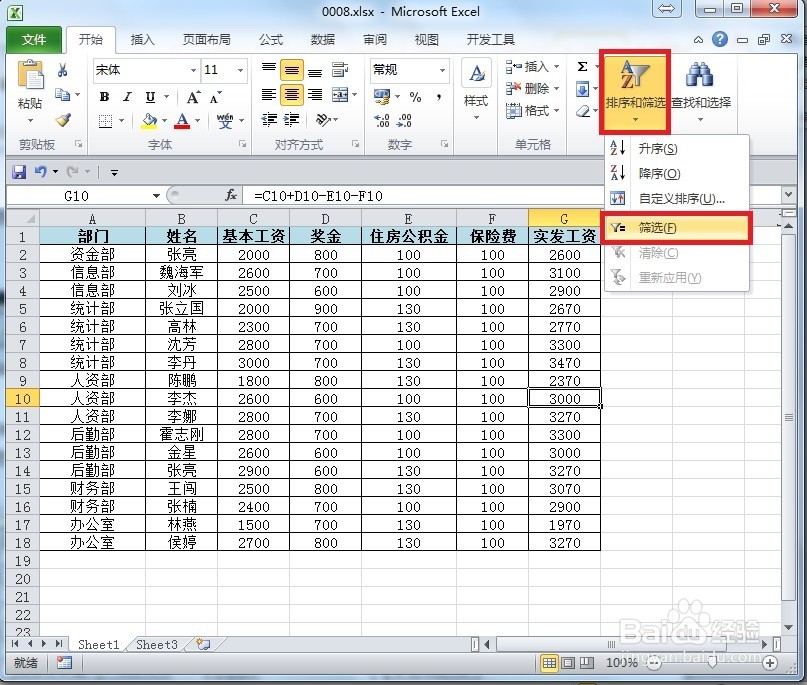
Task: Decrease indent icon
Action: (x=269, y=120)
